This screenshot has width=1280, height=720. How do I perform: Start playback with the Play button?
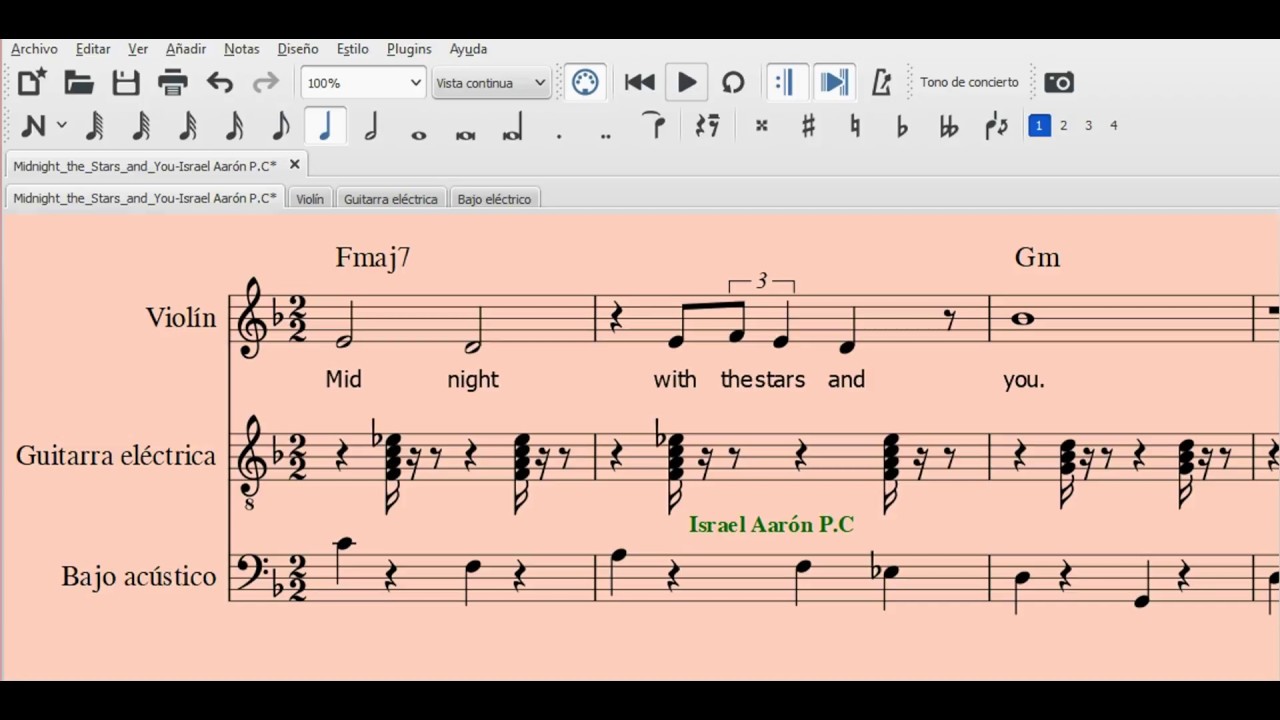pos(687,82)
